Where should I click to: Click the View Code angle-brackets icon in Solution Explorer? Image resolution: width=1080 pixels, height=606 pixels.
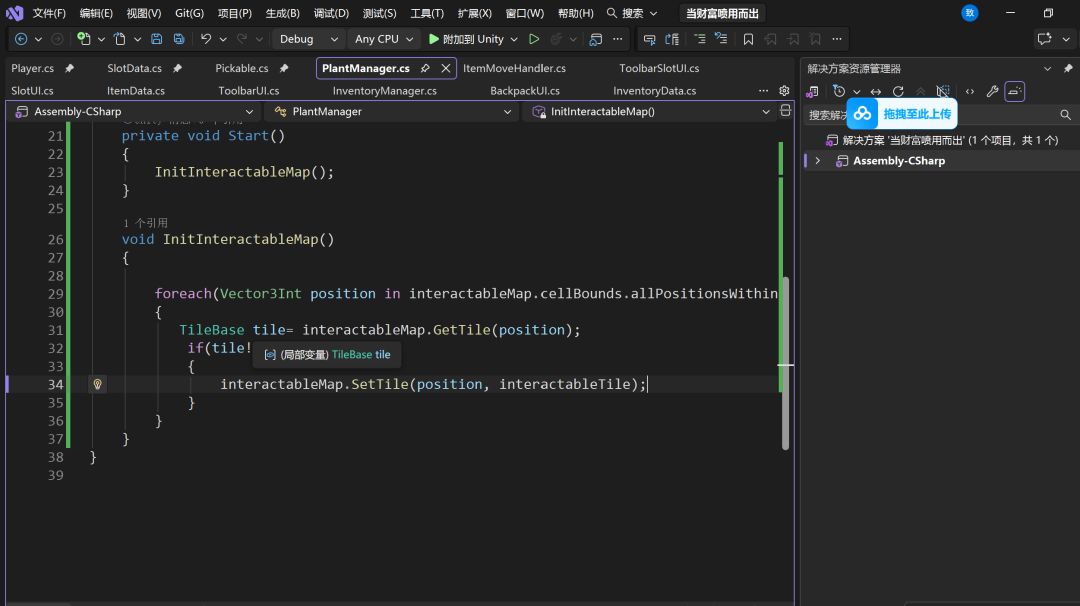(970, 92)
